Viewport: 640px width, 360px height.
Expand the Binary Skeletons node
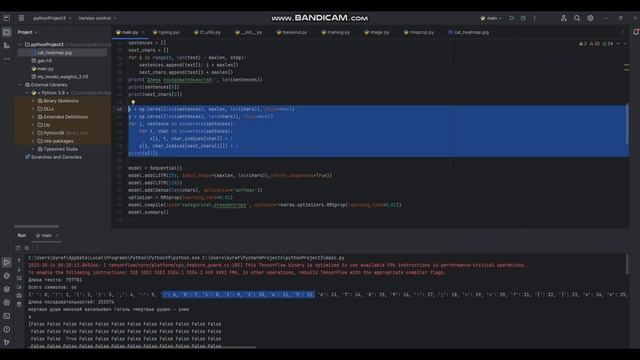pyautogui.click(x=34, y=101)
